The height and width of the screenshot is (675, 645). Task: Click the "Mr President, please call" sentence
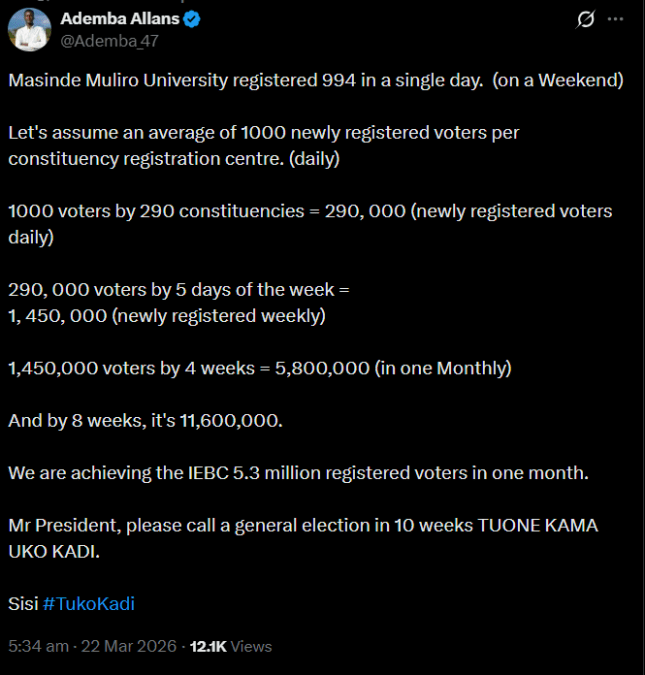303,538
